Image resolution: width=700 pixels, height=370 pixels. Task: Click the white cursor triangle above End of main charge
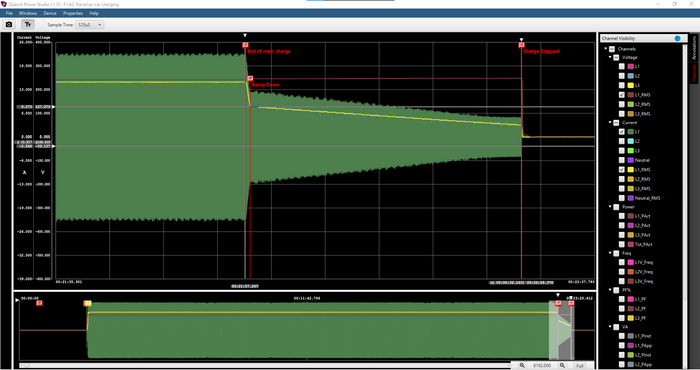pyautogui.click(x=245, y=35)
